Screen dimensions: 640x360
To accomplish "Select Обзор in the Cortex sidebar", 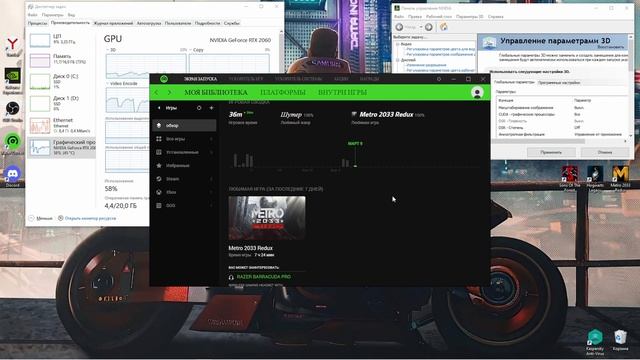I will pos(184,125).
